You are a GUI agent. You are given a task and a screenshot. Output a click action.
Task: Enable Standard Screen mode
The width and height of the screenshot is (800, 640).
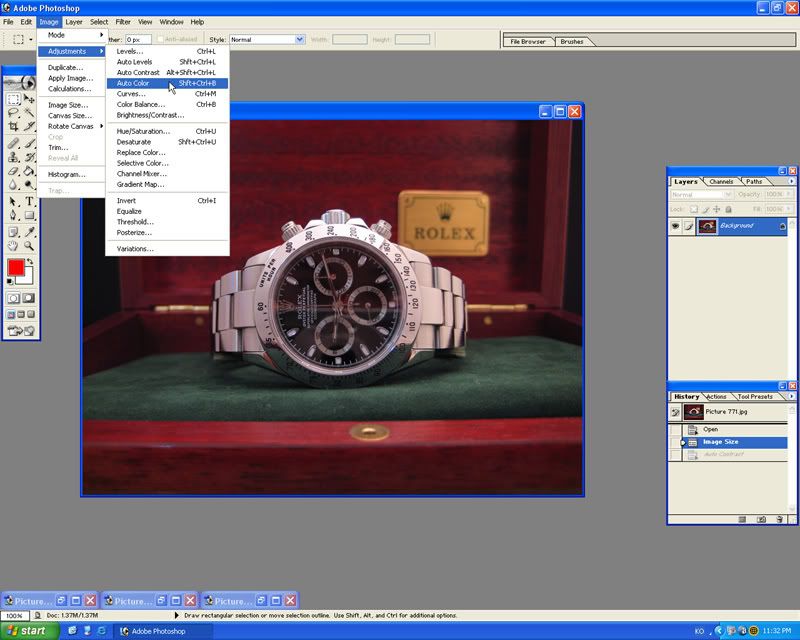pyautogui.click(x=11, y=314)
